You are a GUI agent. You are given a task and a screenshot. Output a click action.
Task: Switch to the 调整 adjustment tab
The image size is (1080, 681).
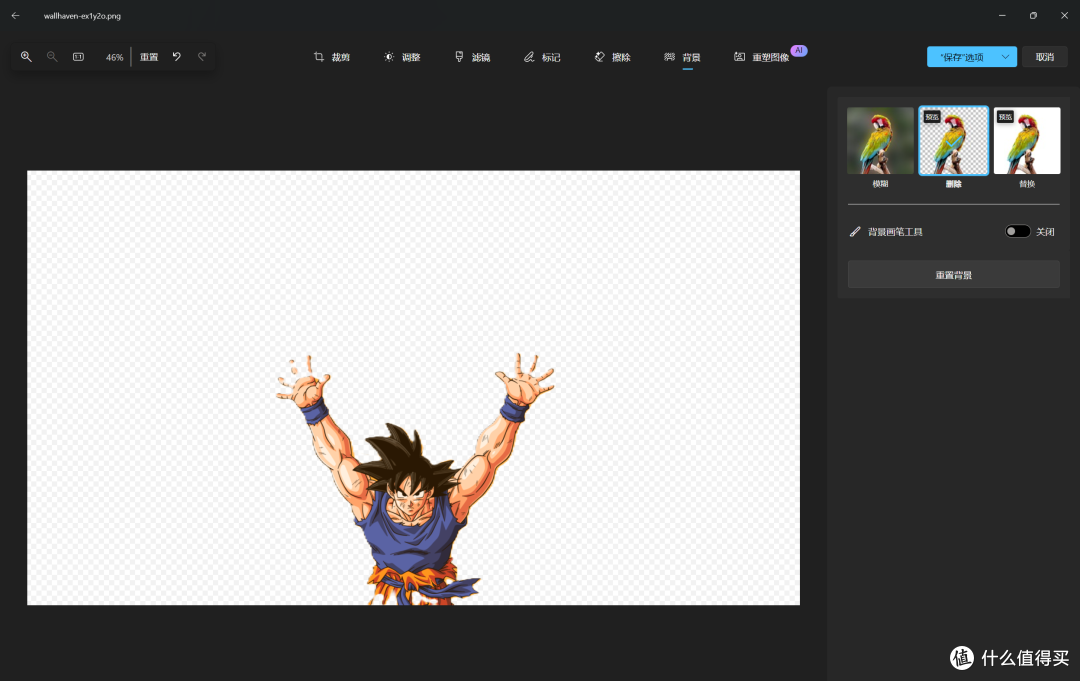[402, 57]
